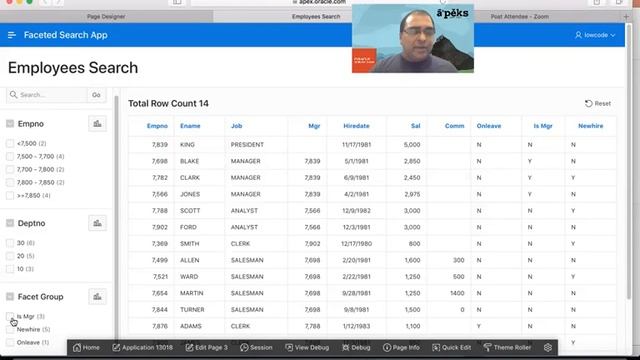Check the Onleave facet option
Image resolution: width=640 pixels, height=360 pixels.
10,343
